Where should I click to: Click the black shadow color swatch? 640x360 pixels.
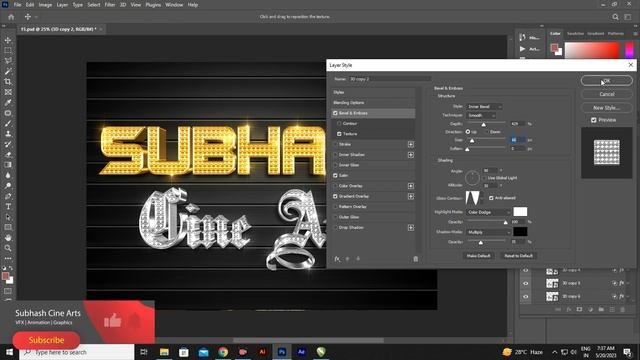click(x=520, y=232)
